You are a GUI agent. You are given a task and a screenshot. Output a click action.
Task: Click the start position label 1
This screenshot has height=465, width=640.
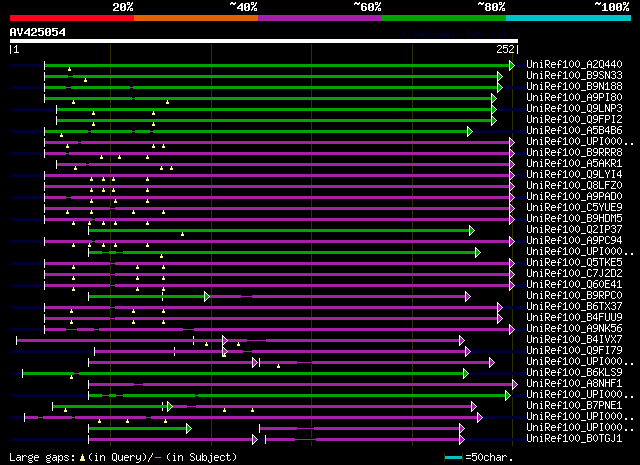pyautogui.click(x=16, y=49)
